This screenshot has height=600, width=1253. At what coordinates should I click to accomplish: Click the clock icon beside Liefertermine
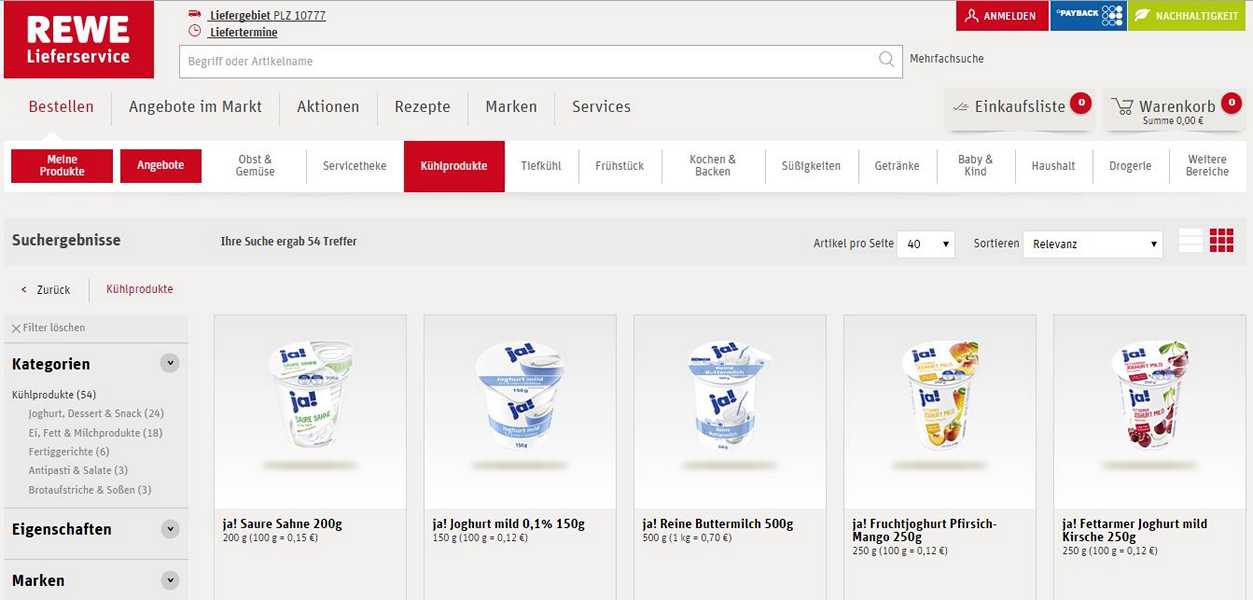click(x=195, y=32)
